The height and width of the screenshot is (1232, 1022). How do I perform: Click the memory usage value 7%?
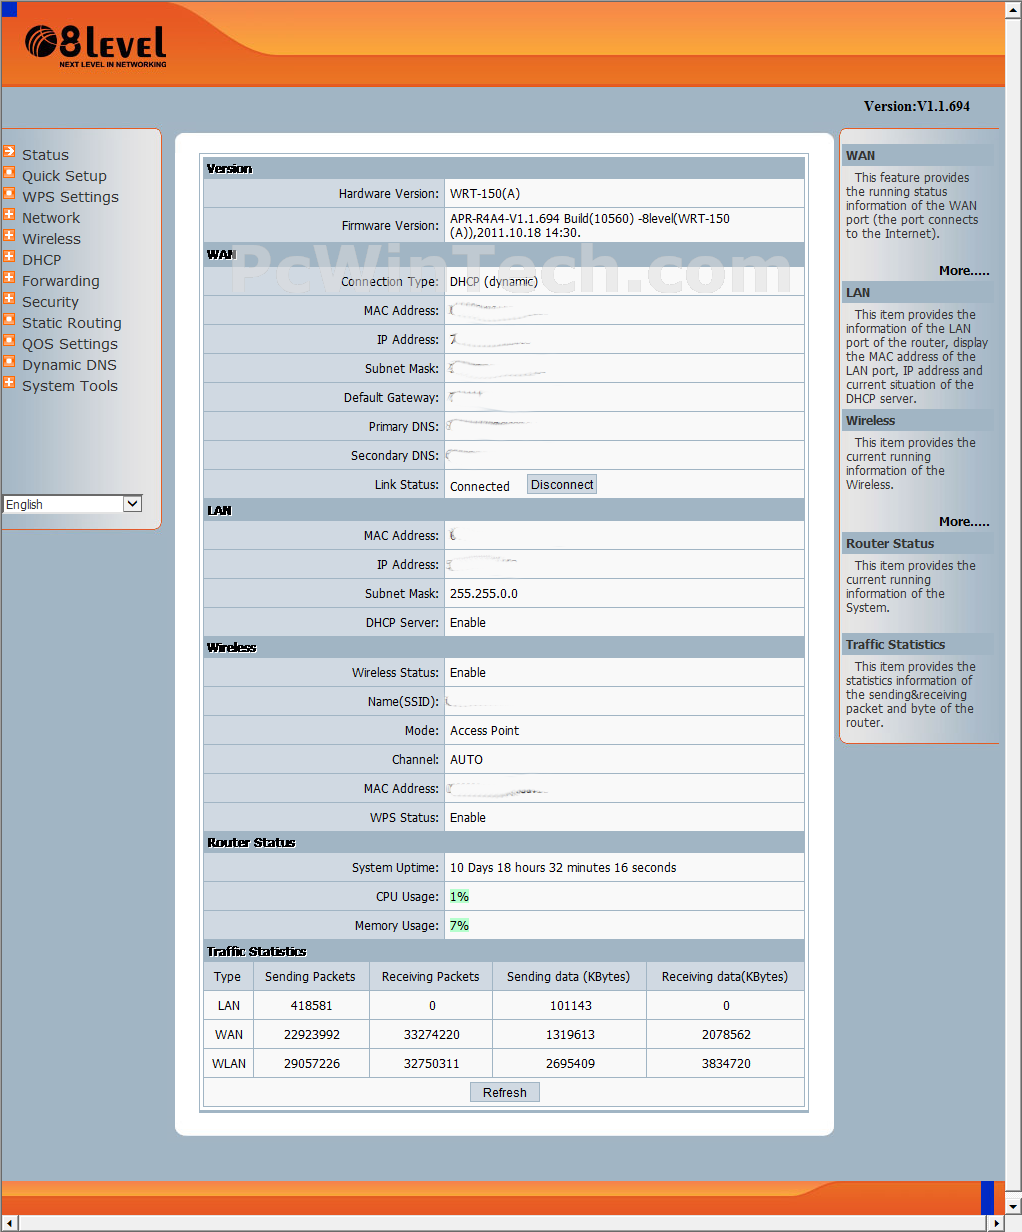pos(459,926)
